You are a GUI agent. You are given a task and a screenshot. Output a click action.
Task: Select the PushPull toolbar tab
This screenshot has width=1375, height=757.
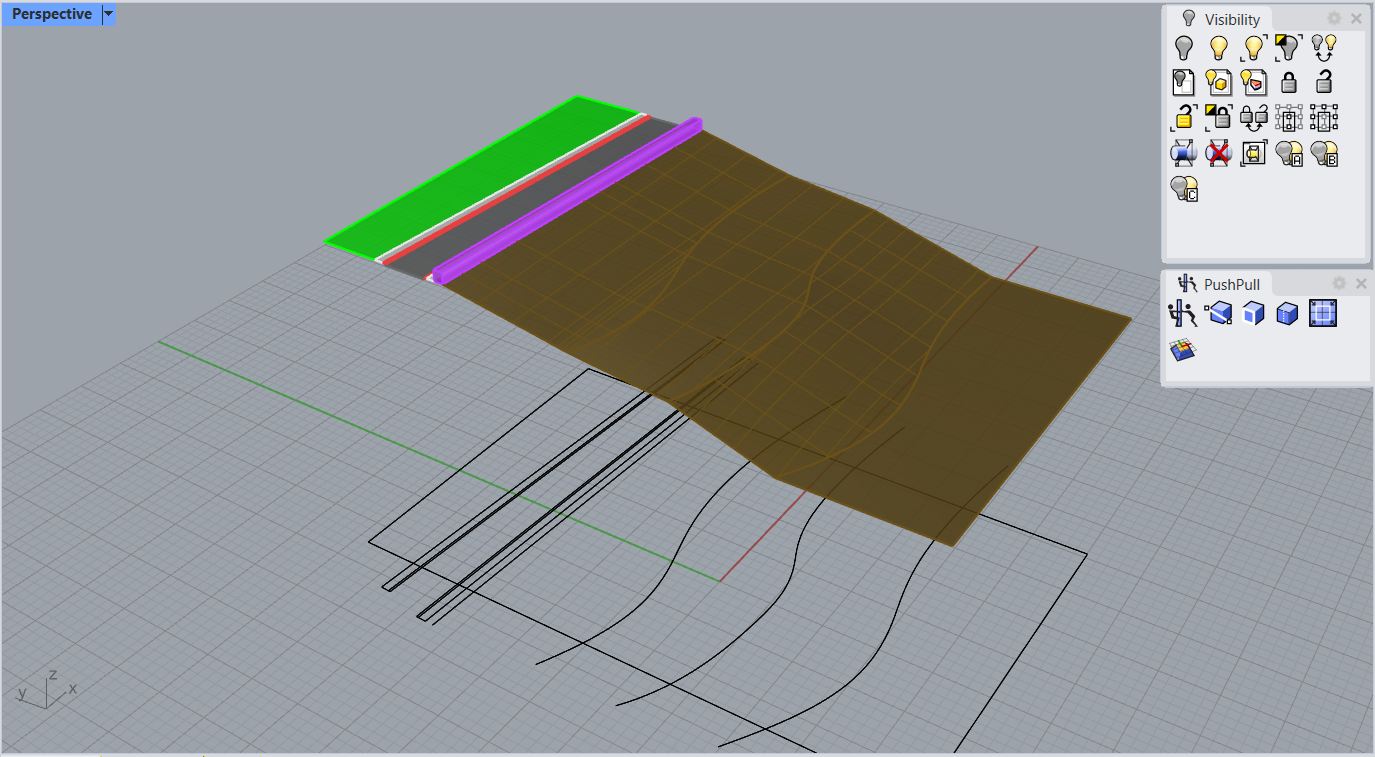pos(1221,284)
